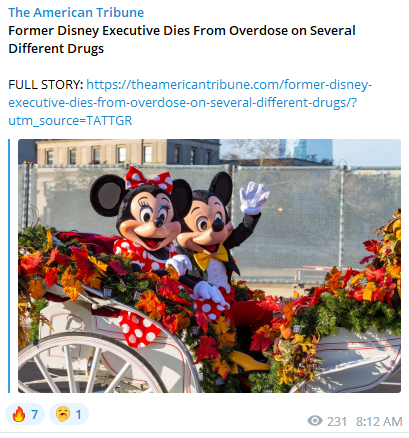
Task: Click Minnie's red polka-dot bow in photo
Action: 149,179
